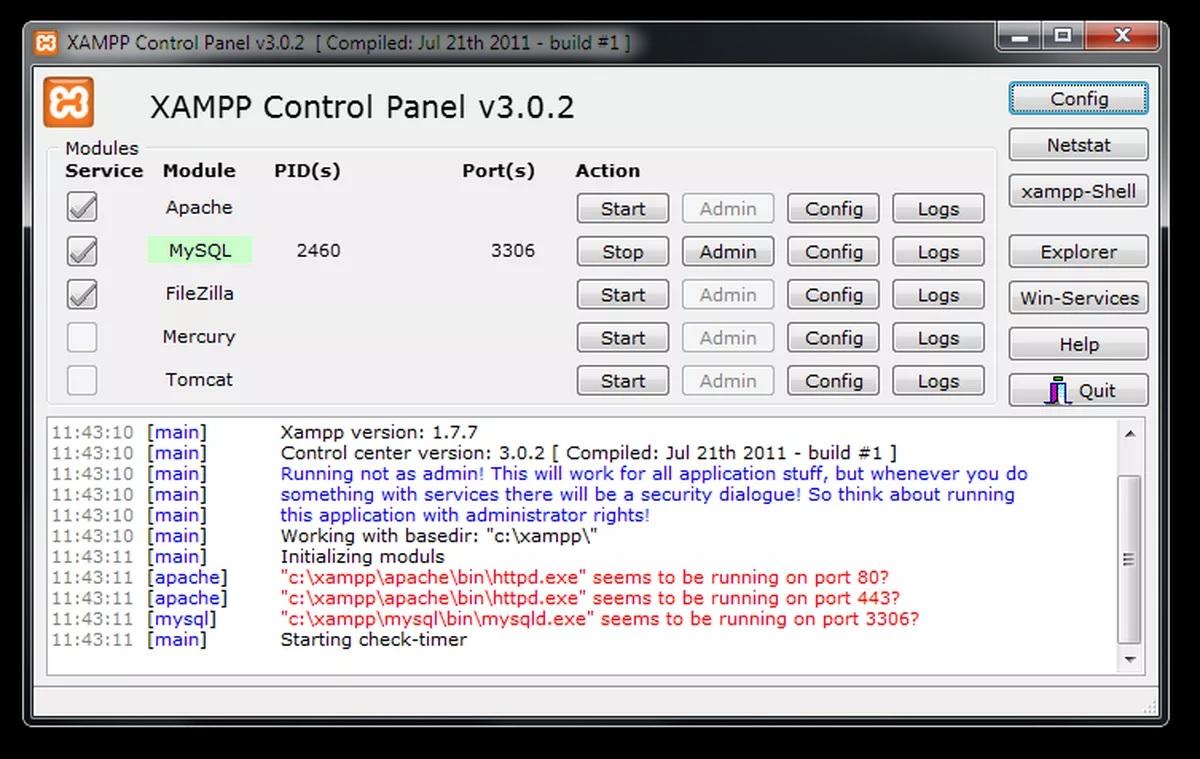This screenshot has height=759, width=1200.
Task: View Tomcat Logs
Action: [938, 381]
